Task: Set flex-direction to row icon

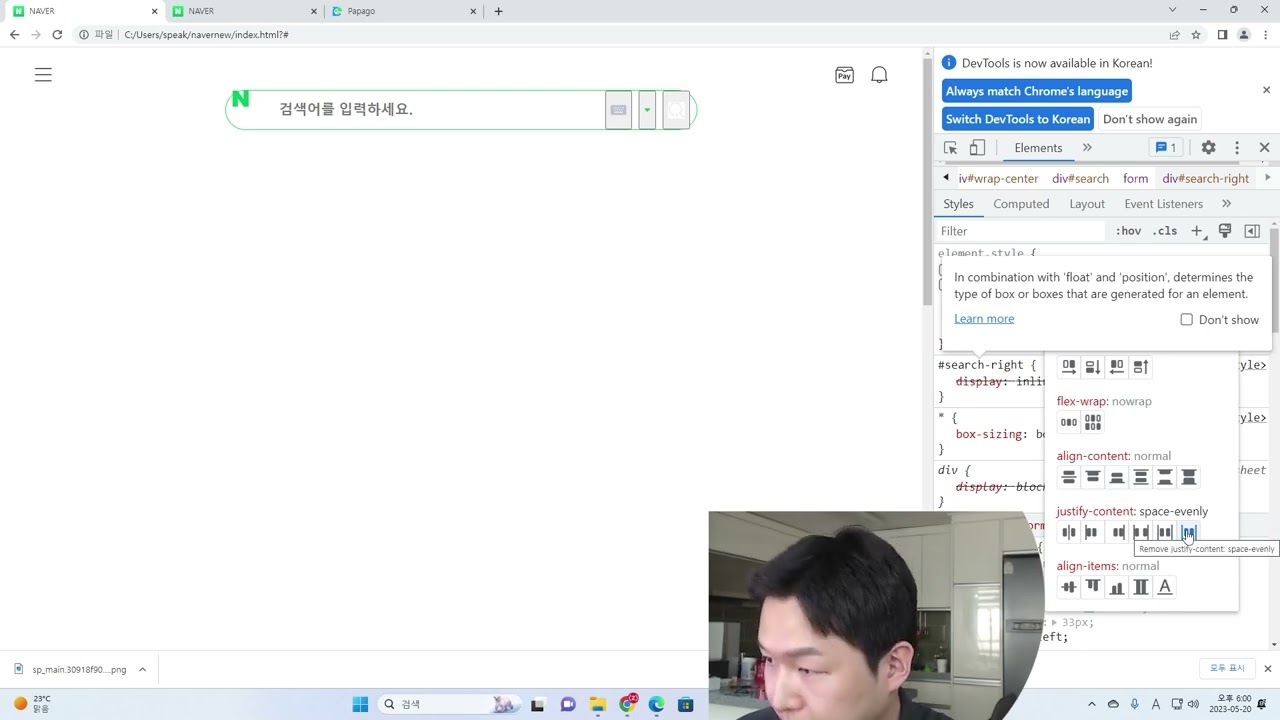Action: (1069, 367)
